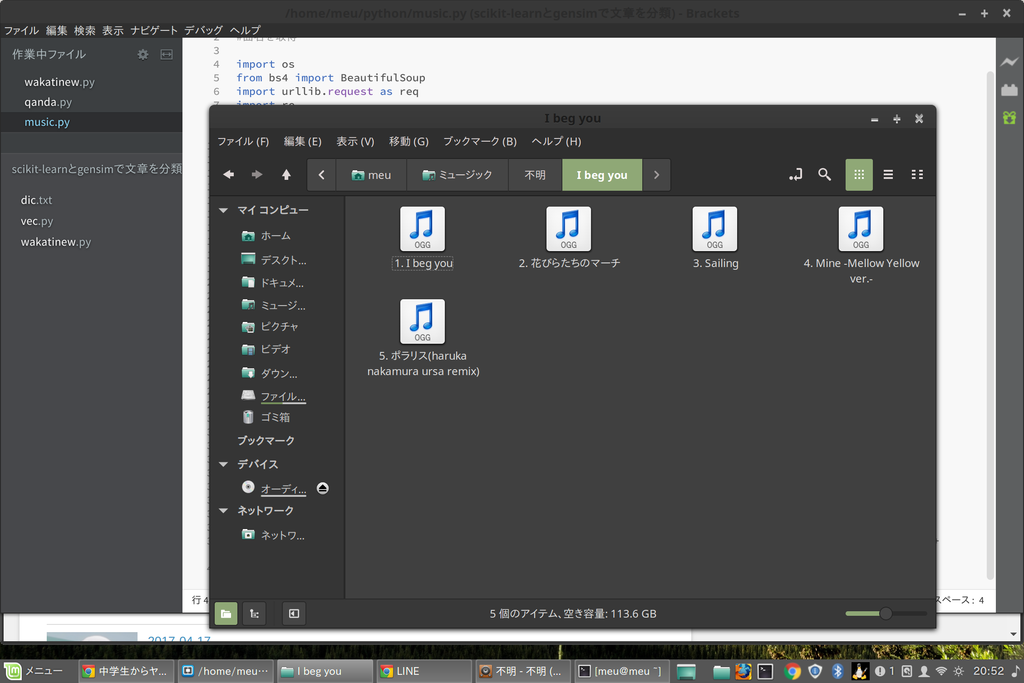Collapse the ネットワーク section

click(222, 510)
